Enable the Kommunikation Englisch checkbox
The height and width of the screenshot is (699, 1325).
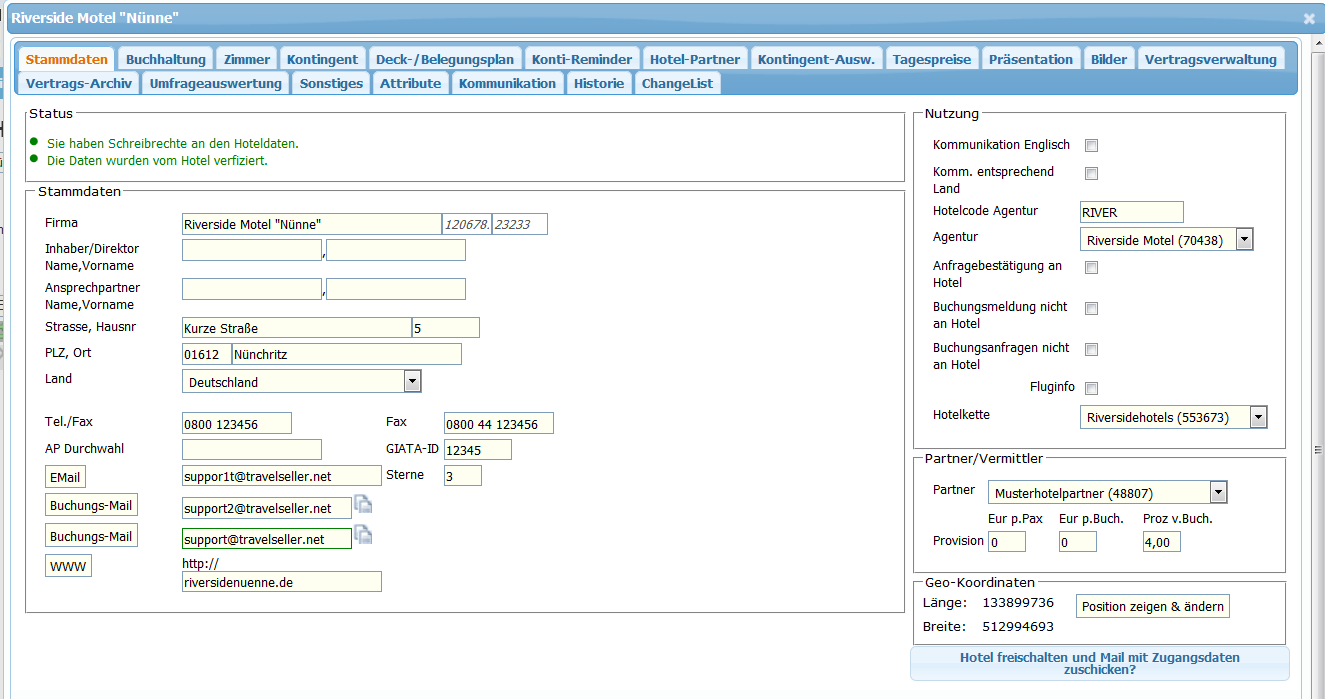point(1092,145)
